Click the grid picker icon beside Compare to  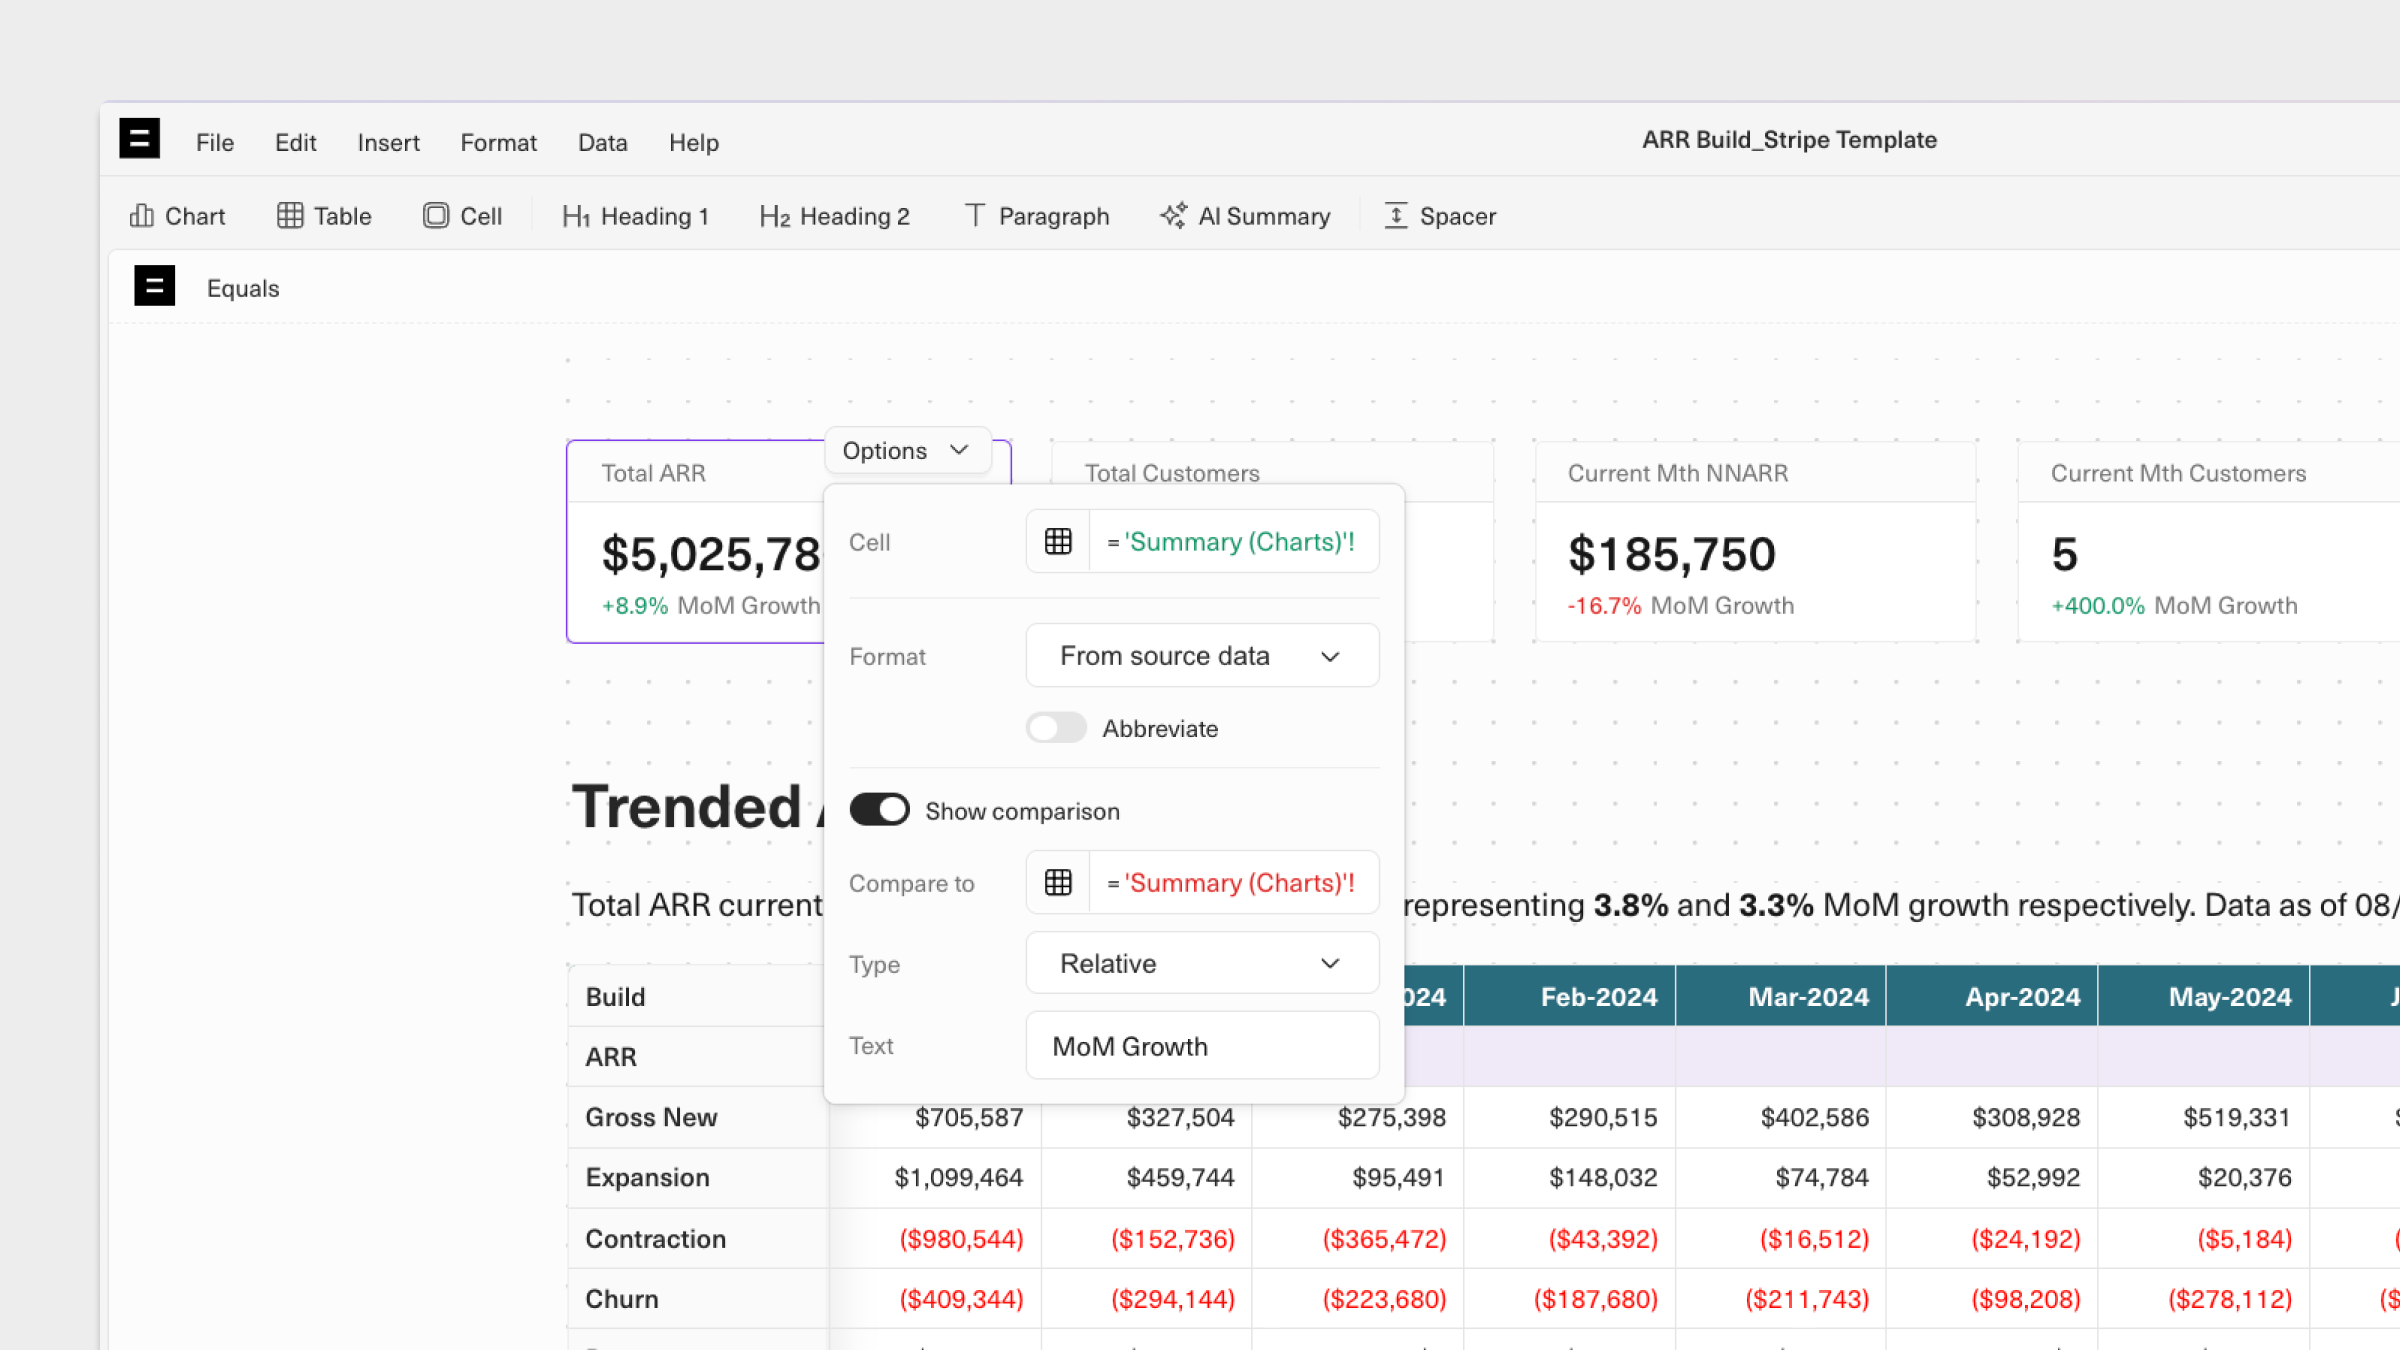point(1058,883)
